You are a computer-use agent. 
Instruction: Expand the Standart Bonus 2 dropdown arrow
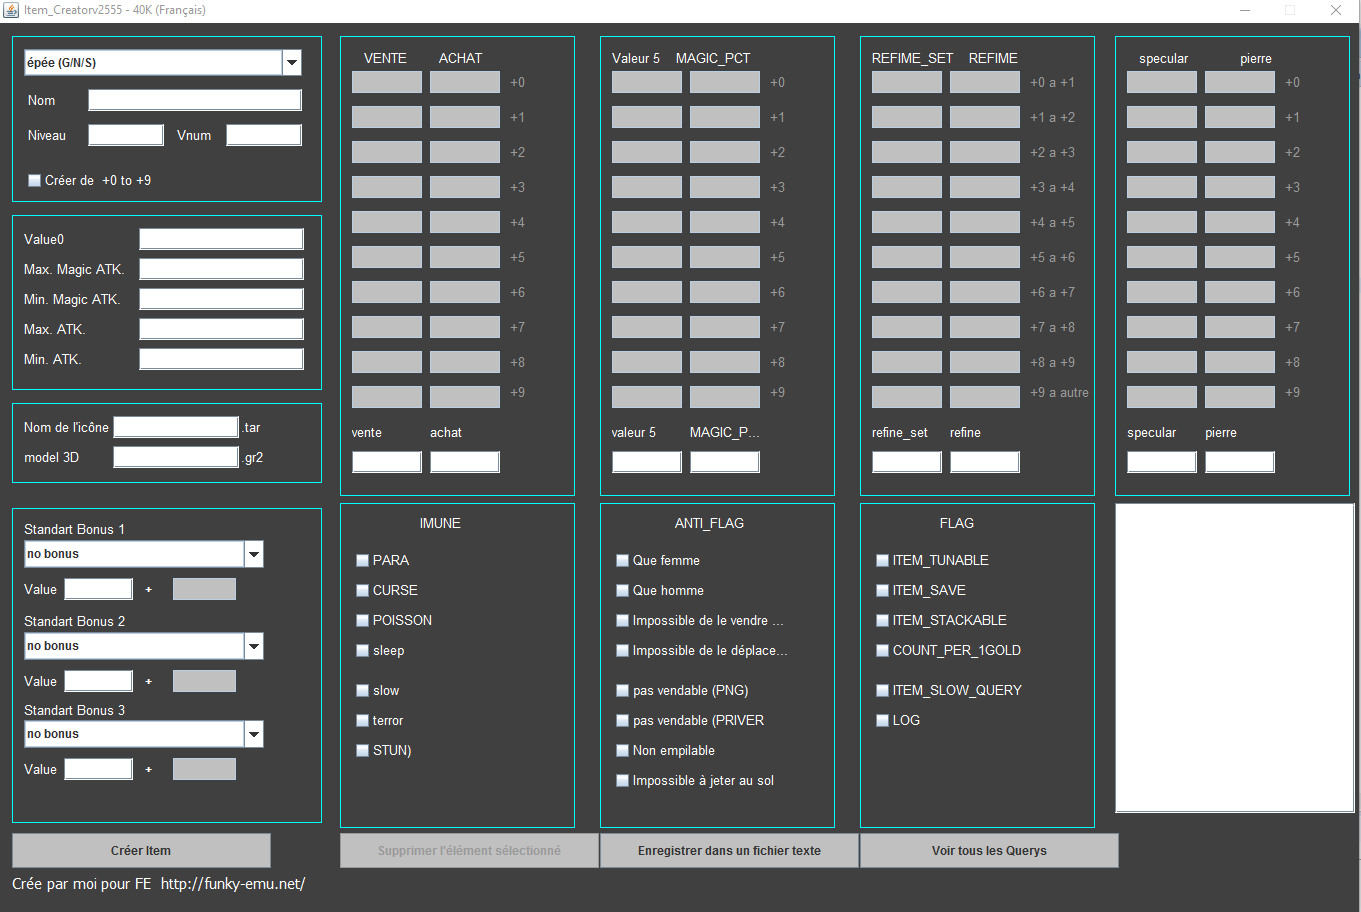(254, 646)
